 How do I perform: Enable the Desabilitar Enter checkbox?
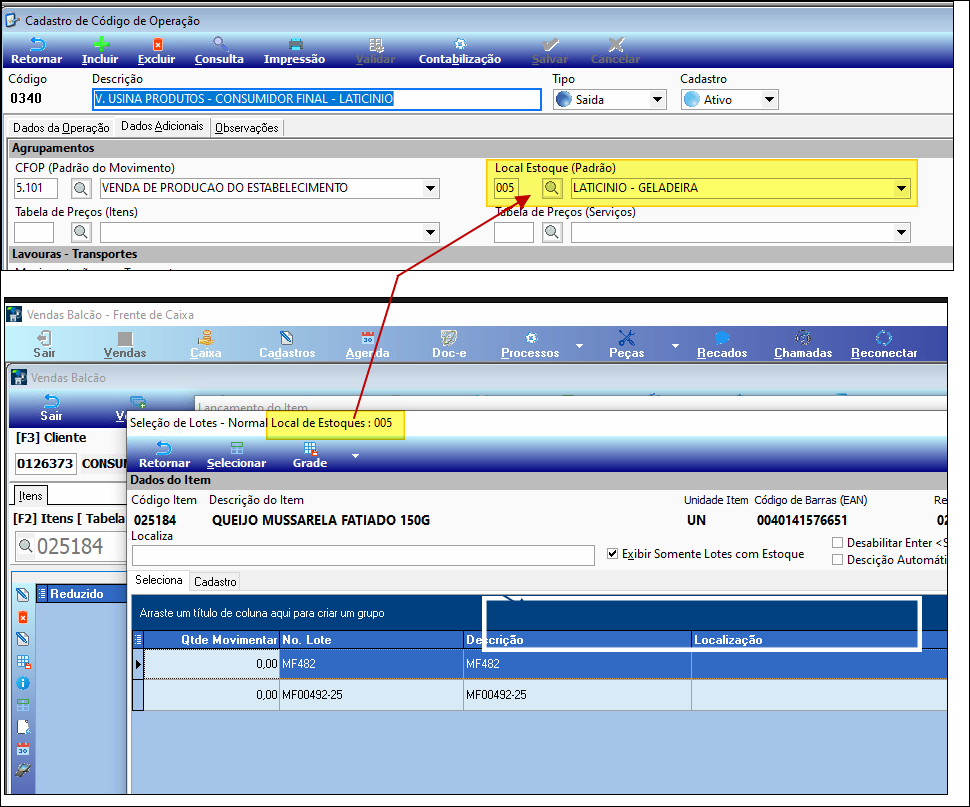tap(838, 543)
